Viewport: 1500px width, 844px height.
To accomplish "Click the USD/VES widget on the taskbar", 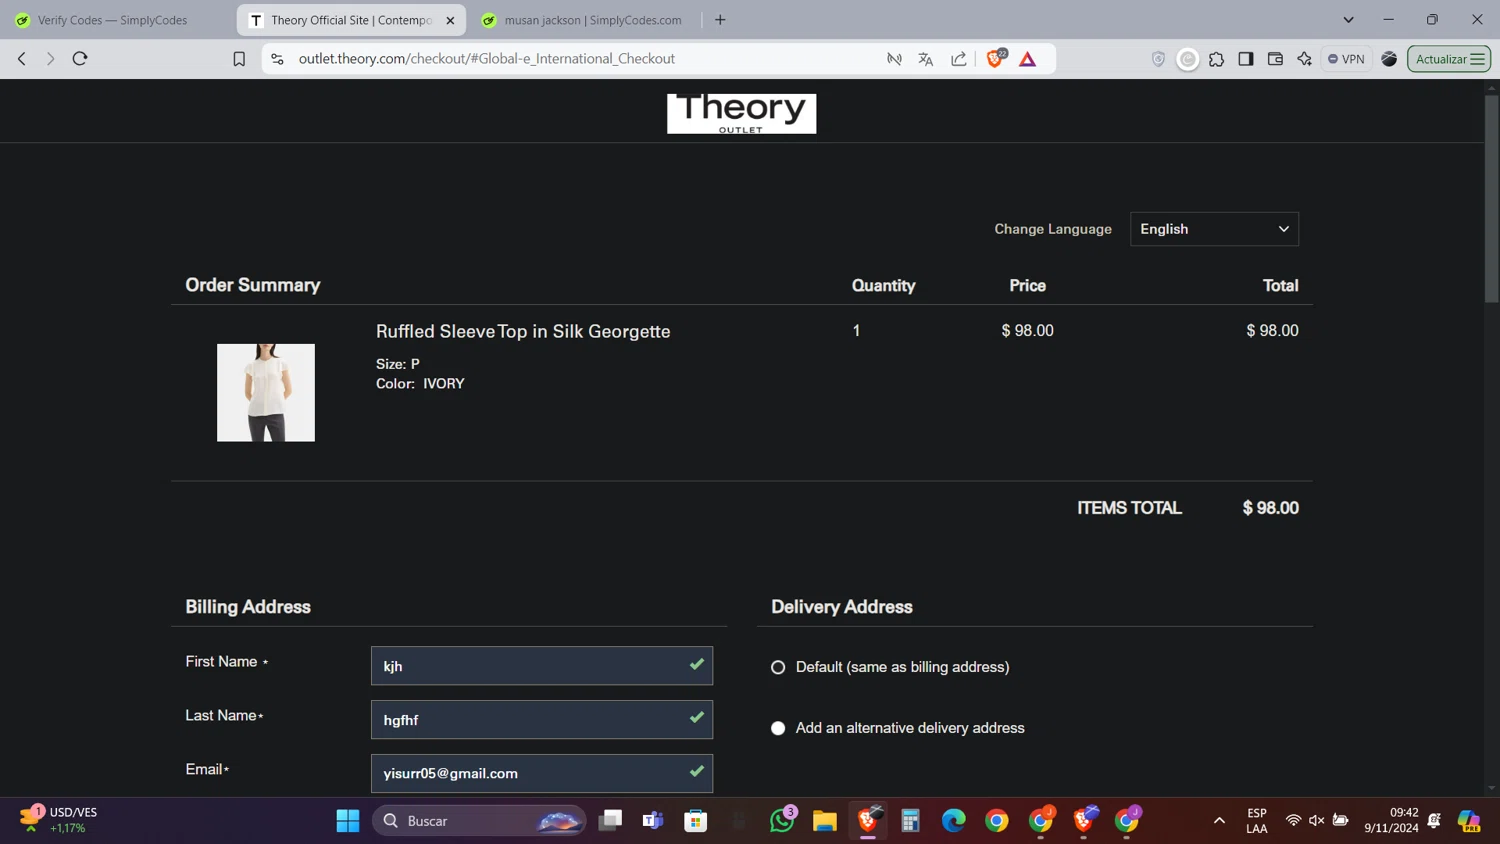I will [x=60, y=820].
